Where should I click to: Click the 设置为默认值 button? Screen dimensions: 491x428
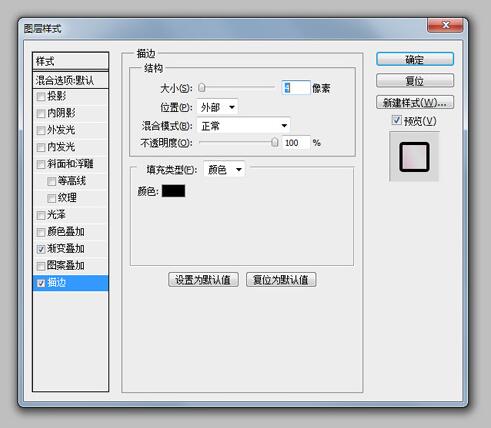pos(203,279)
